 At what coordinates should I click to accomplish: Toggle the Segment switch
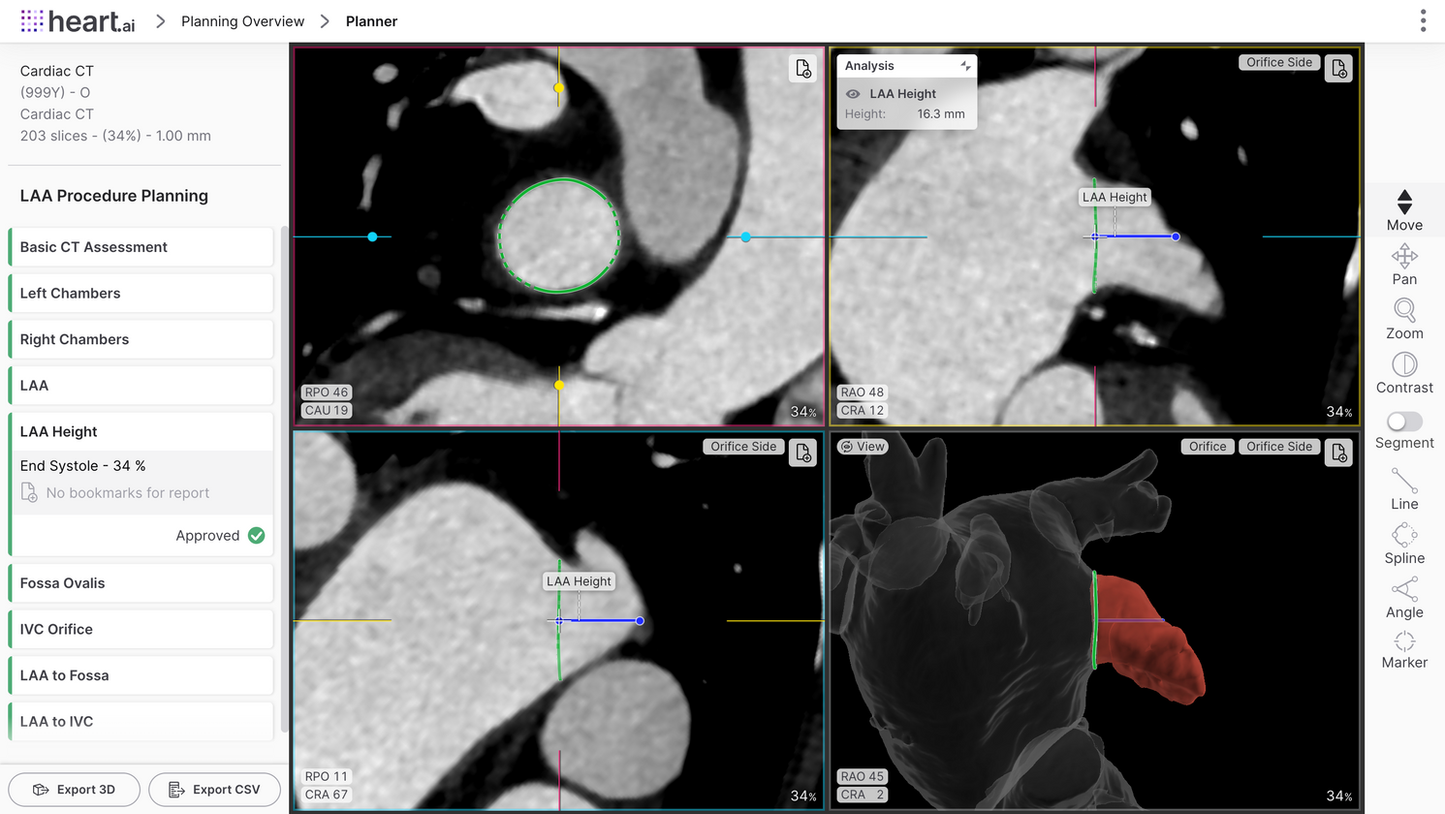point(1404,421)
